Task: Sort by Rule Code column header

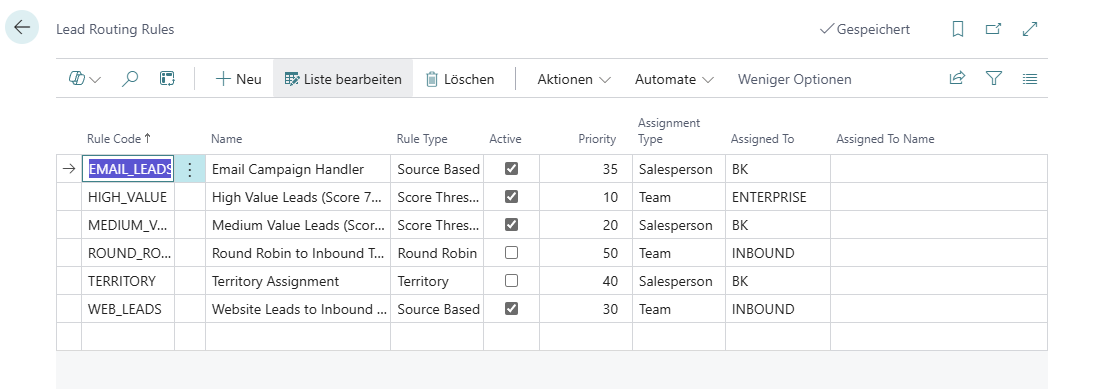Action: pyautogui.click(x=119, y=139)
